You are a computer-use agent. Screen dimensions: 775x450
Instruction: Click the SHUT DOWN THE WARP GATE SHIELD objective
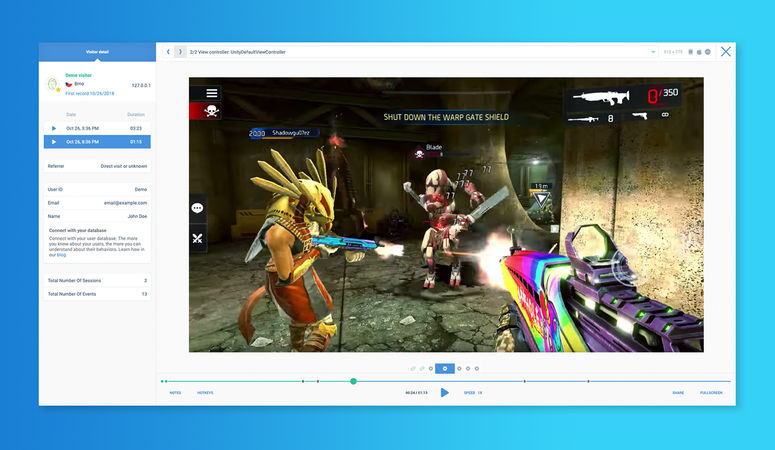coord(446,117)
